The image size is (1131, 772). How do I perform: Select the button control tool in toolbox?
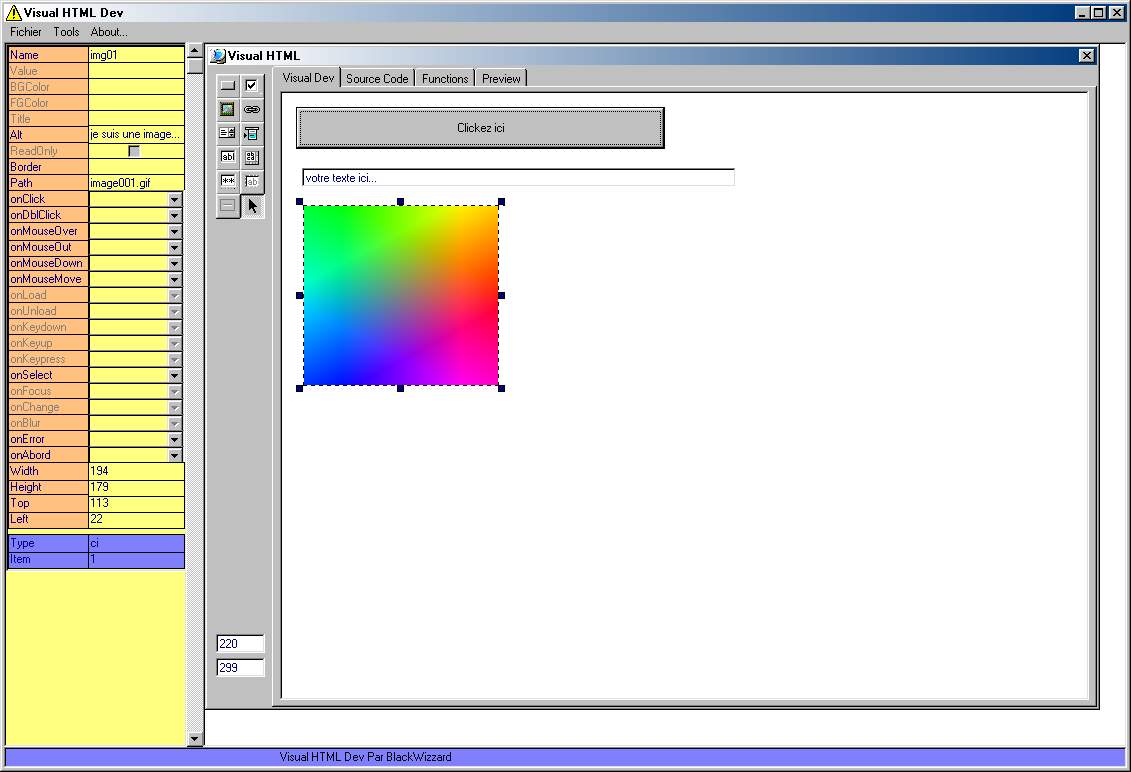click(228, 86)
